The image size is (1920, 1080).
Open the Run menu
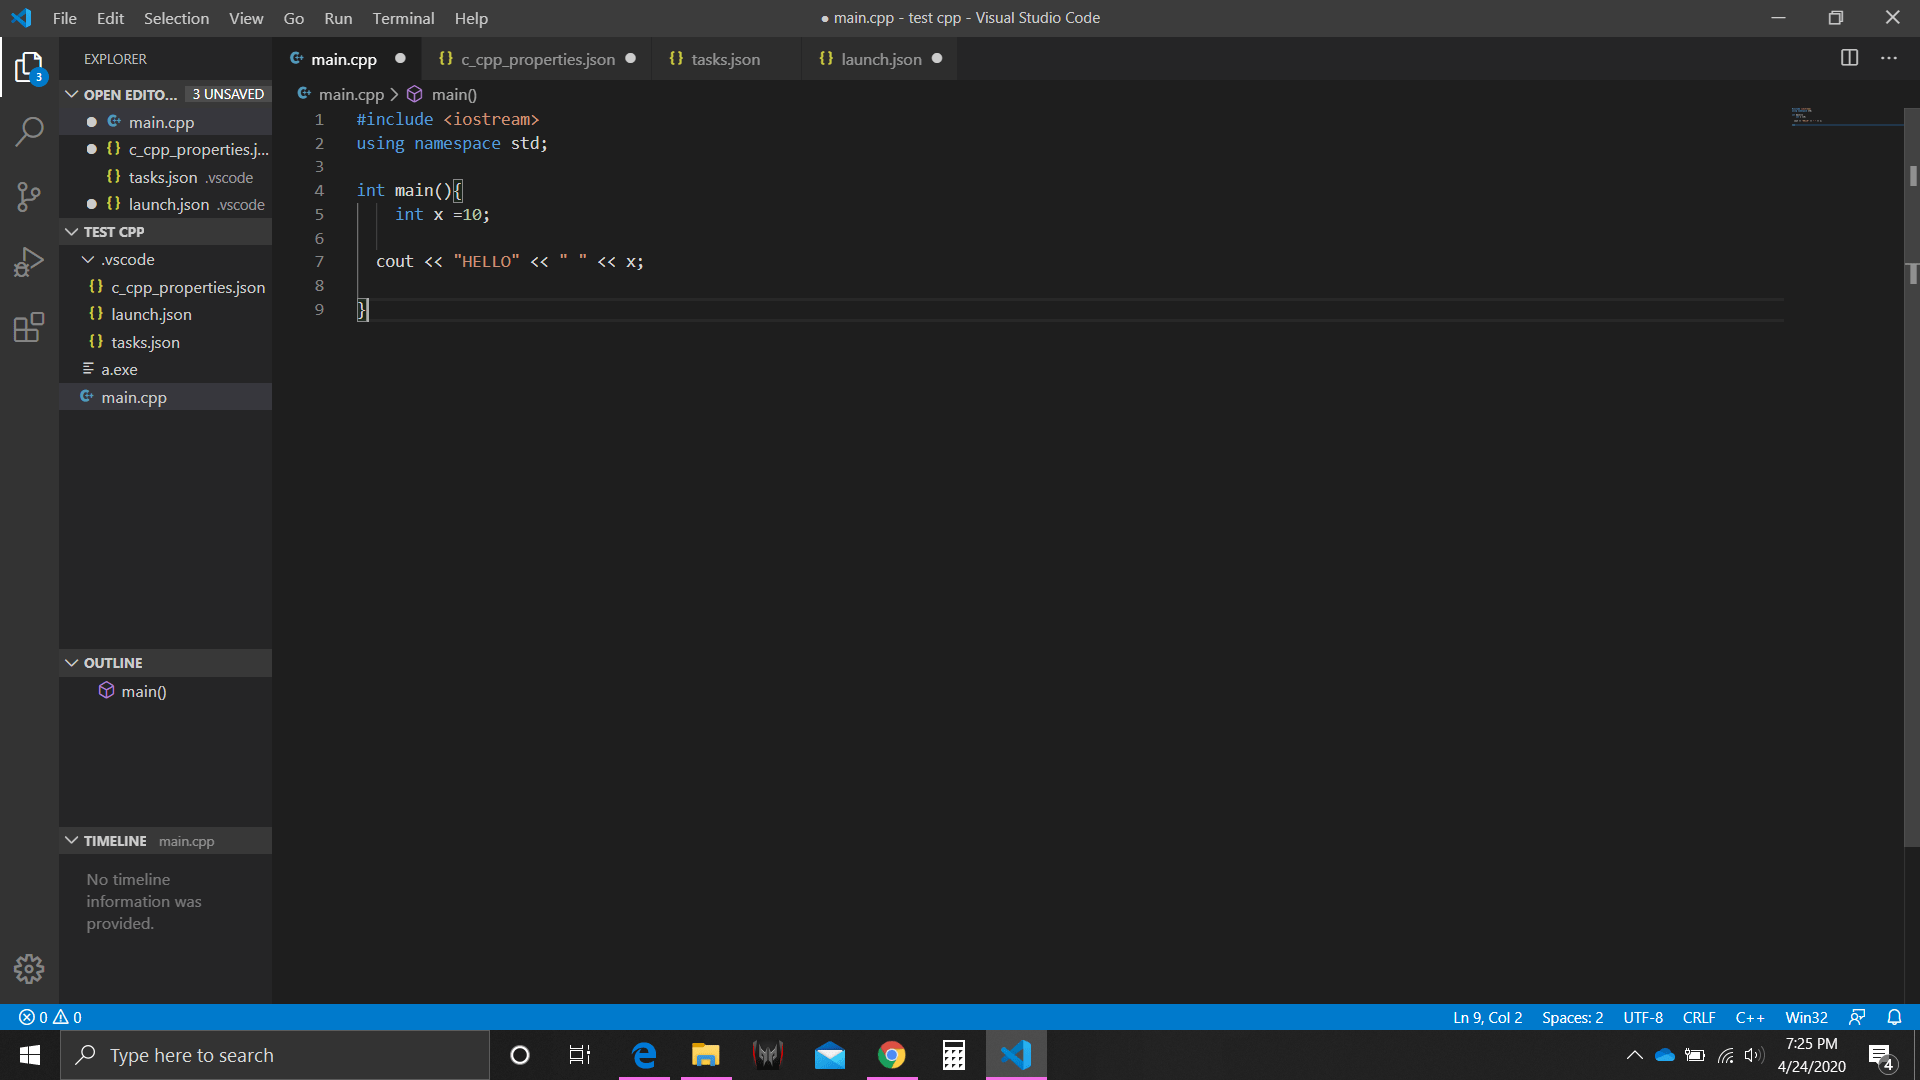coord(338,18)
